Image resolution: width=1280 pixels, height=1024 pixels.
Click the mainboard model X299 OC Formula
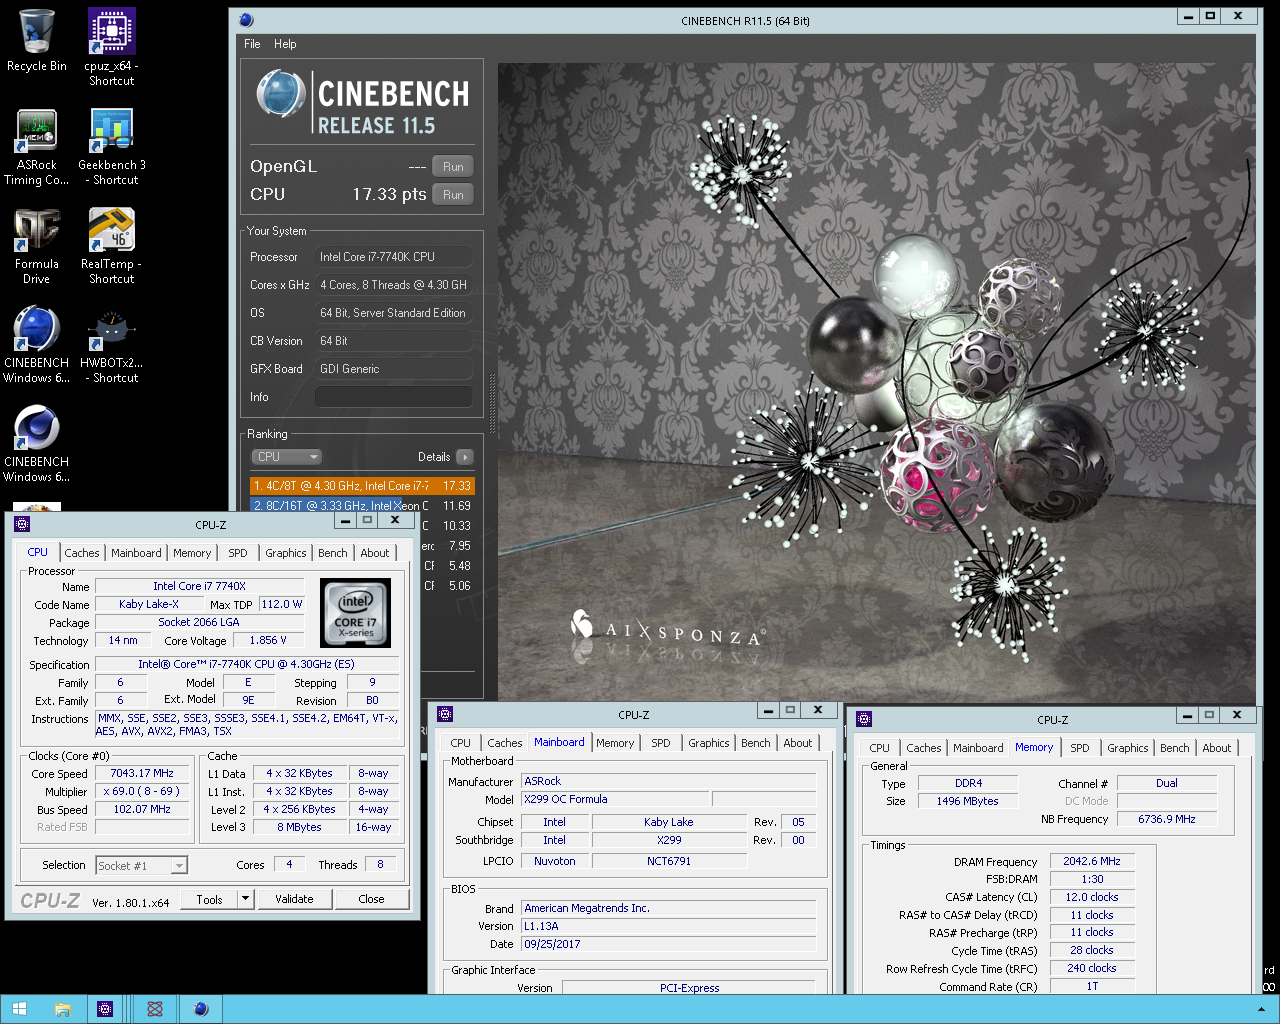pyautogui.click(x=615, y=800)
